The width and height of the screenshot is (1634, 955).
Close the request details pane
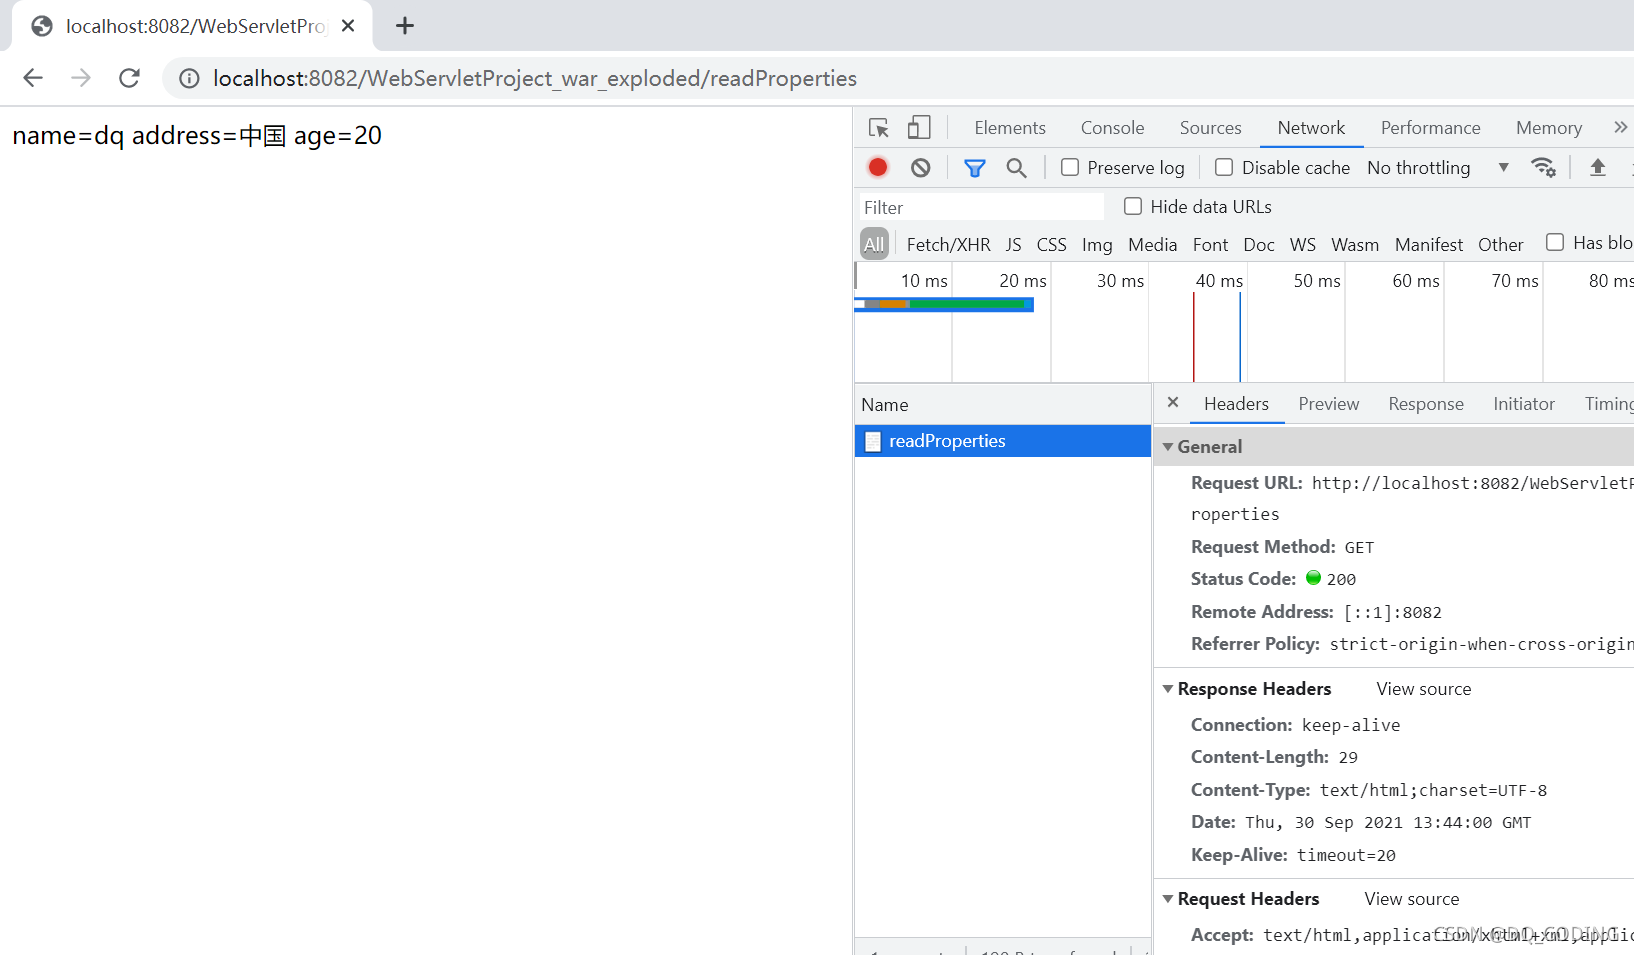point(1173,402)
